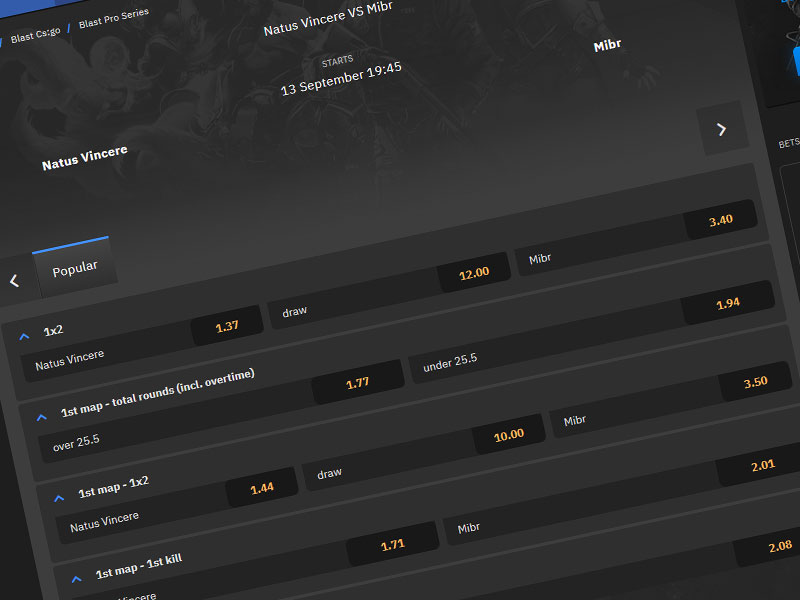This screenshot has width=800, height=600.
Task: Select Mibr at 3.40 odds
Action: (x=636, y=238)
